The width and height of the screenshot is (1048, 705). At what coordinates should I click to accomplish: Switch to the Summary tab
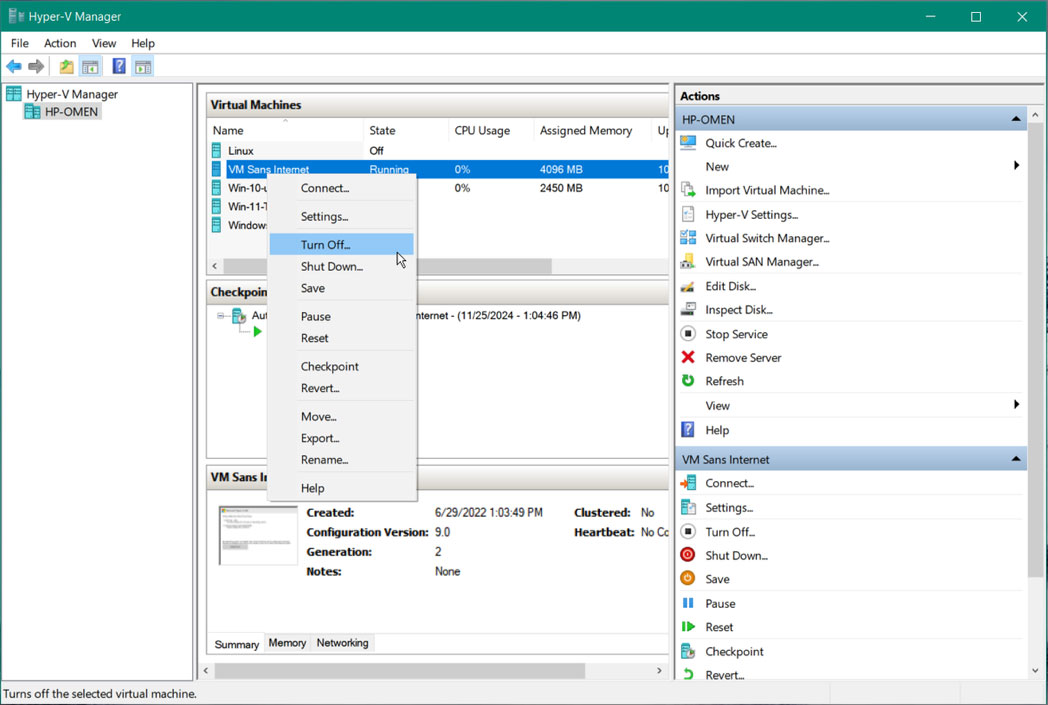point(237,644)
